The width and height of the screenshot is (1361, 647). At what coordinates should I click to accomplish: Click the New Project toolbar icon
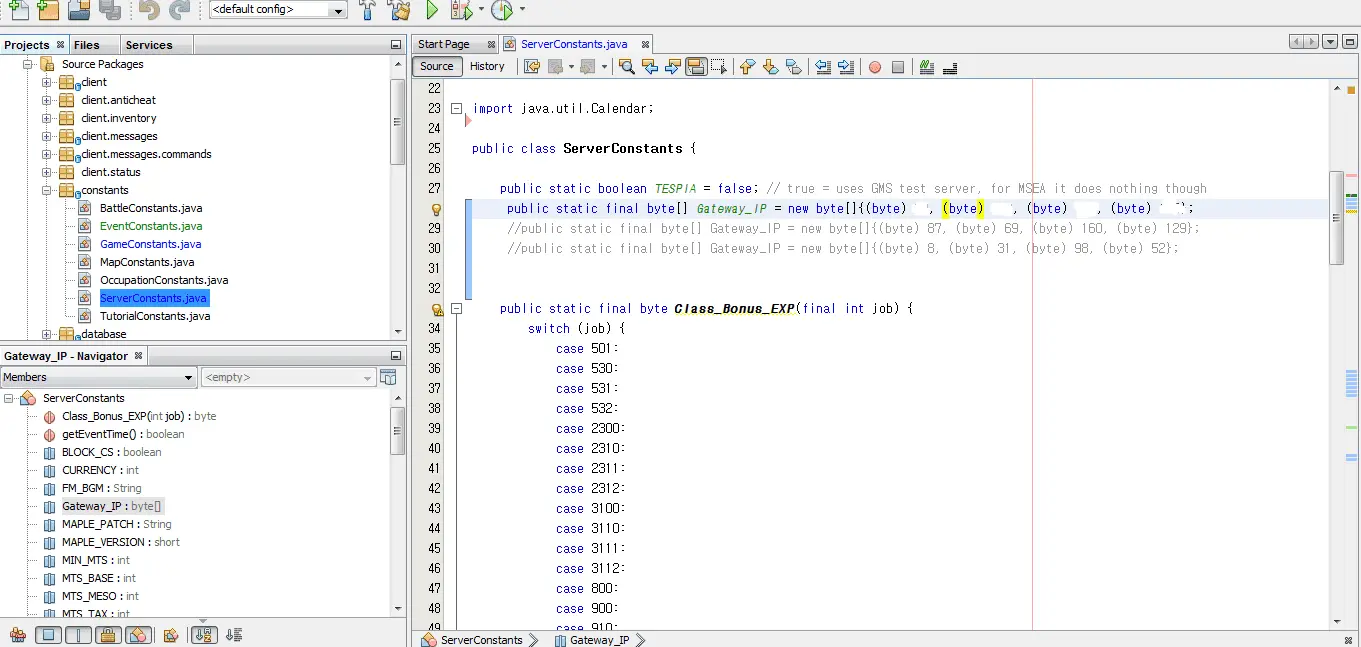pyautogui.click(x=47, y=10)
